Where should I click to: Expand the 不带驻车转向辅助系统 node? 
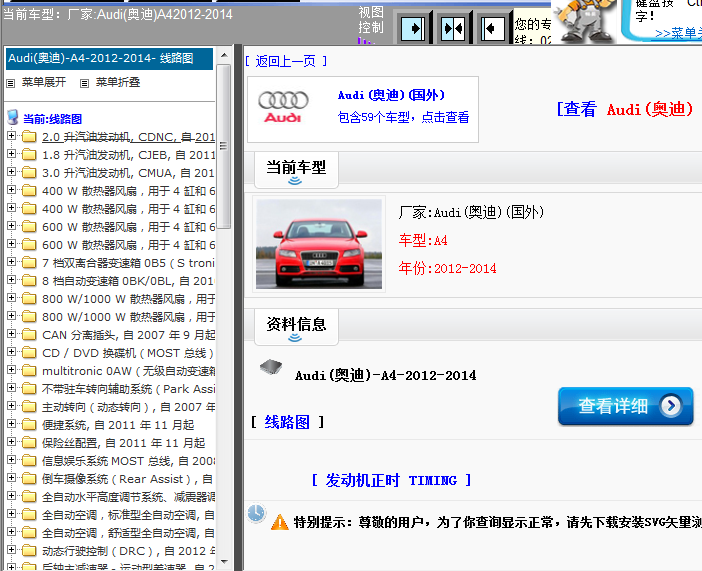[11, 387]
